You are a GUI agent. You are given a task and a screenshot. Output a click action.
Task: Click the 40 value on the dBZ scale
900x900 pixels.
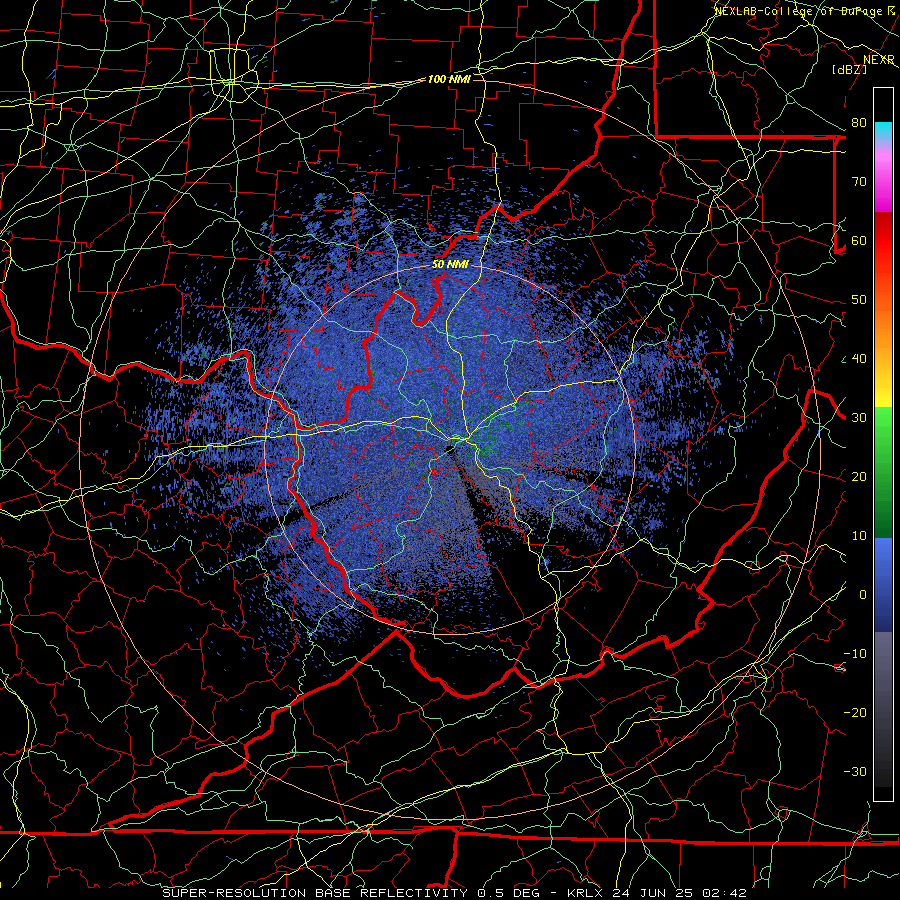(x=859, y=359)
